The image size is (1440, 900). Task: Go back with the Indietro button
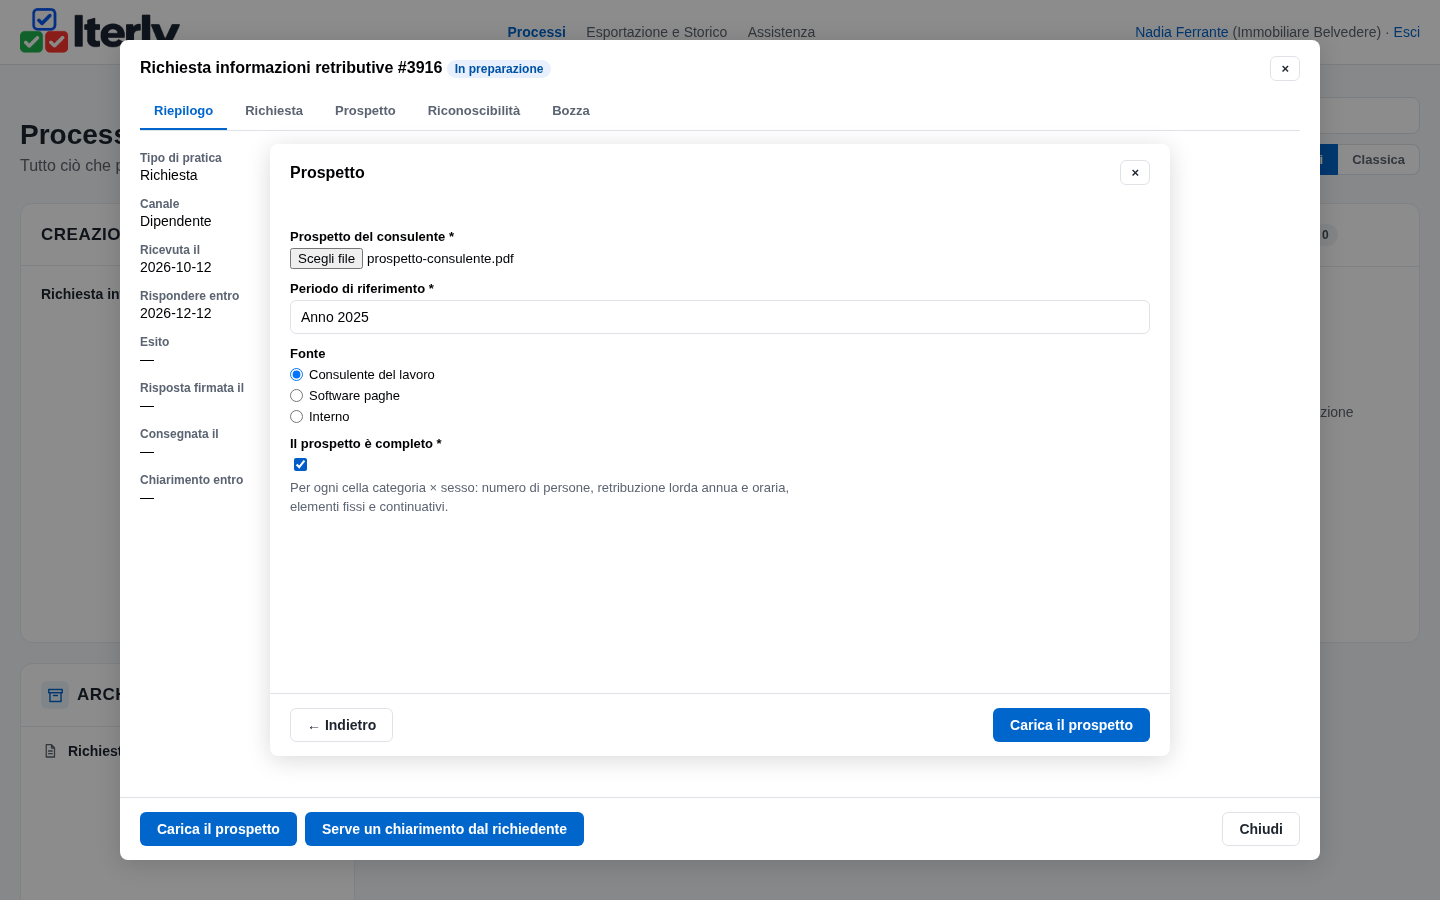pyautogui.click(x=341, y=725)
